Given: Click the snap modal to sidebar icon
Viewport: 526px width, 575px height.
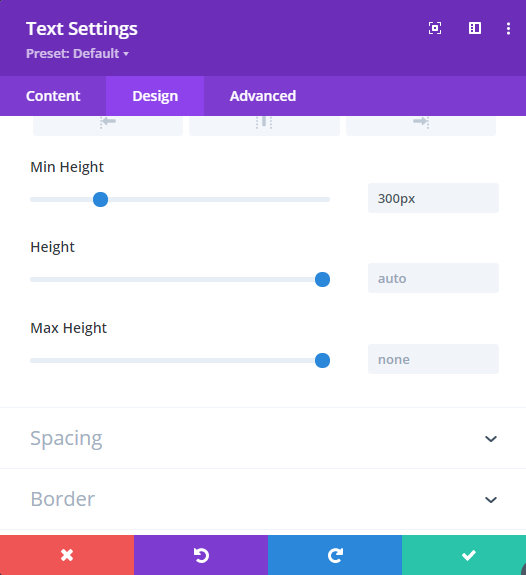Looking at the screenshot, I should 475,28.
